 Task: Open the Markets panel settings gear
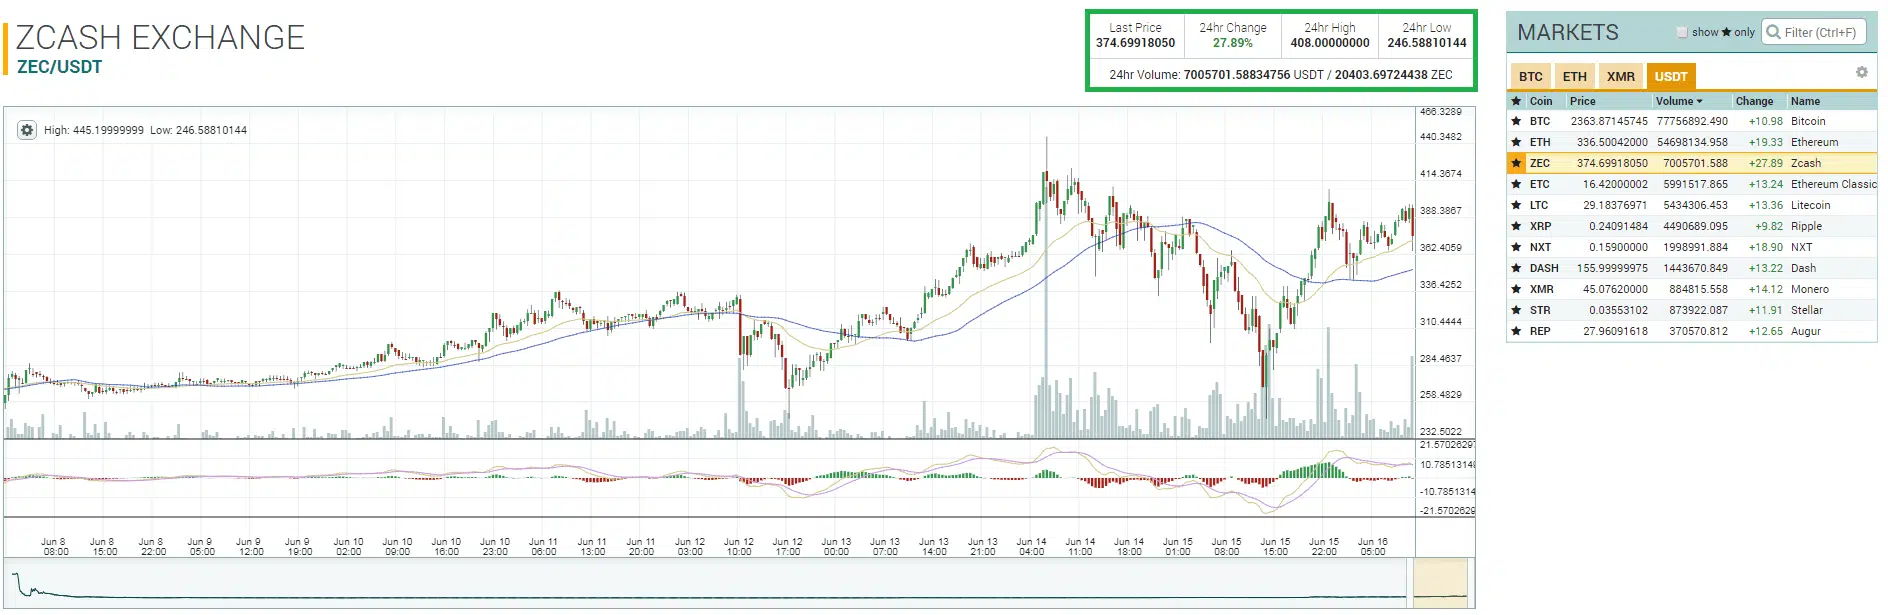click(1861, 72)
